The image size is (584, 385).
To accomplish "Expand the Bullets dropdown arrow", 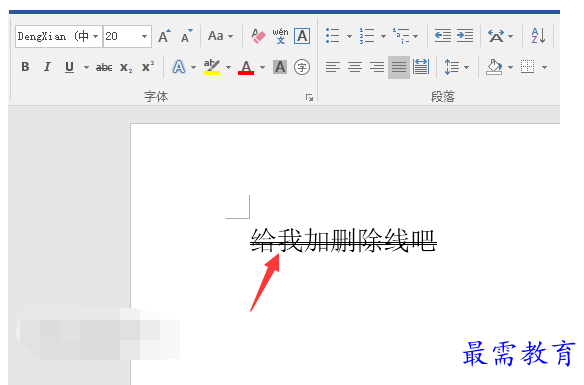I will coord(349,36).
